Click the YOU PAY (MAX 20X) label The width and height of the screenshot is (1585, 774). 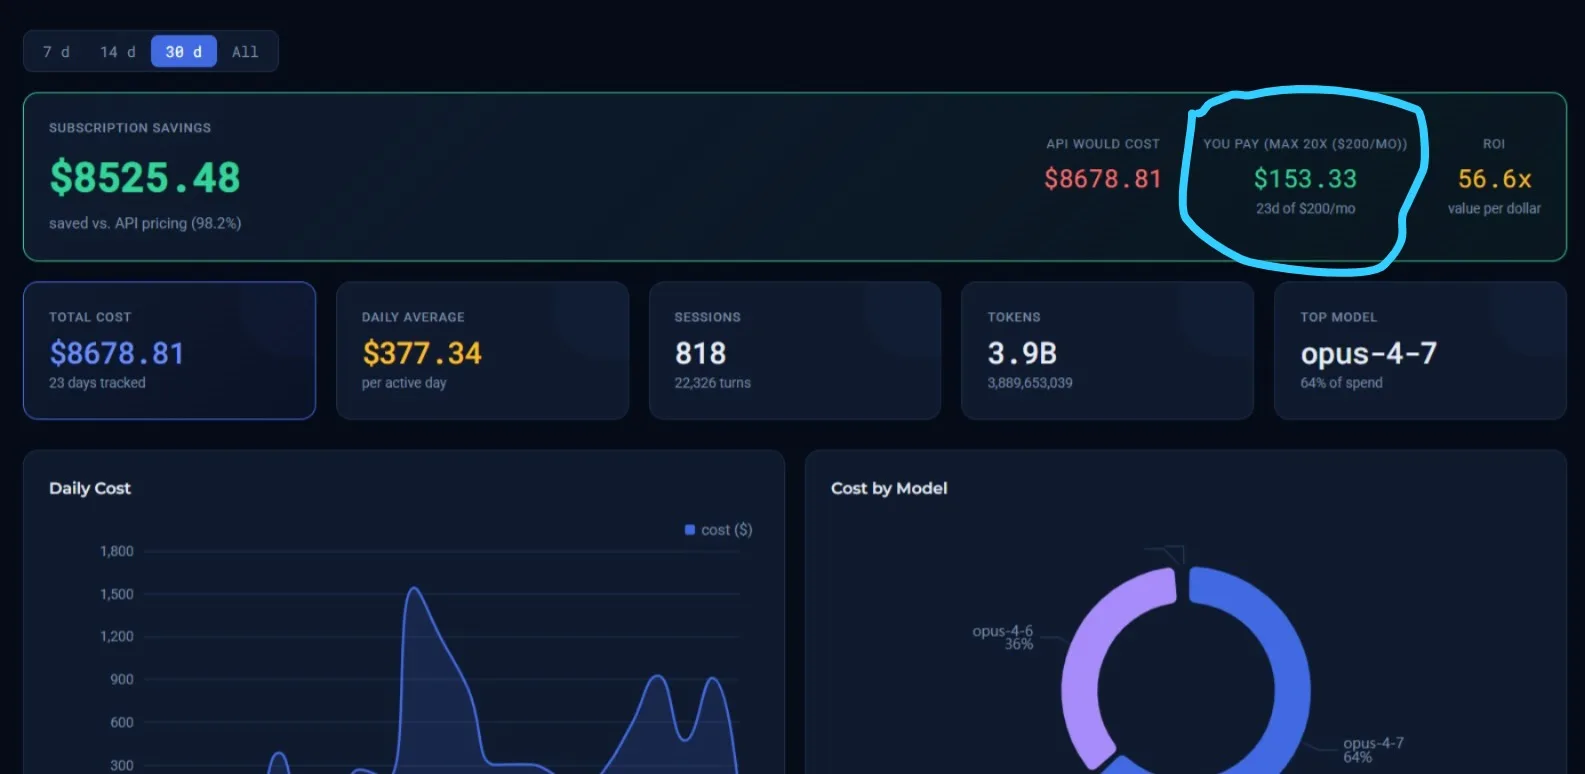click(x=1305, y=144)
